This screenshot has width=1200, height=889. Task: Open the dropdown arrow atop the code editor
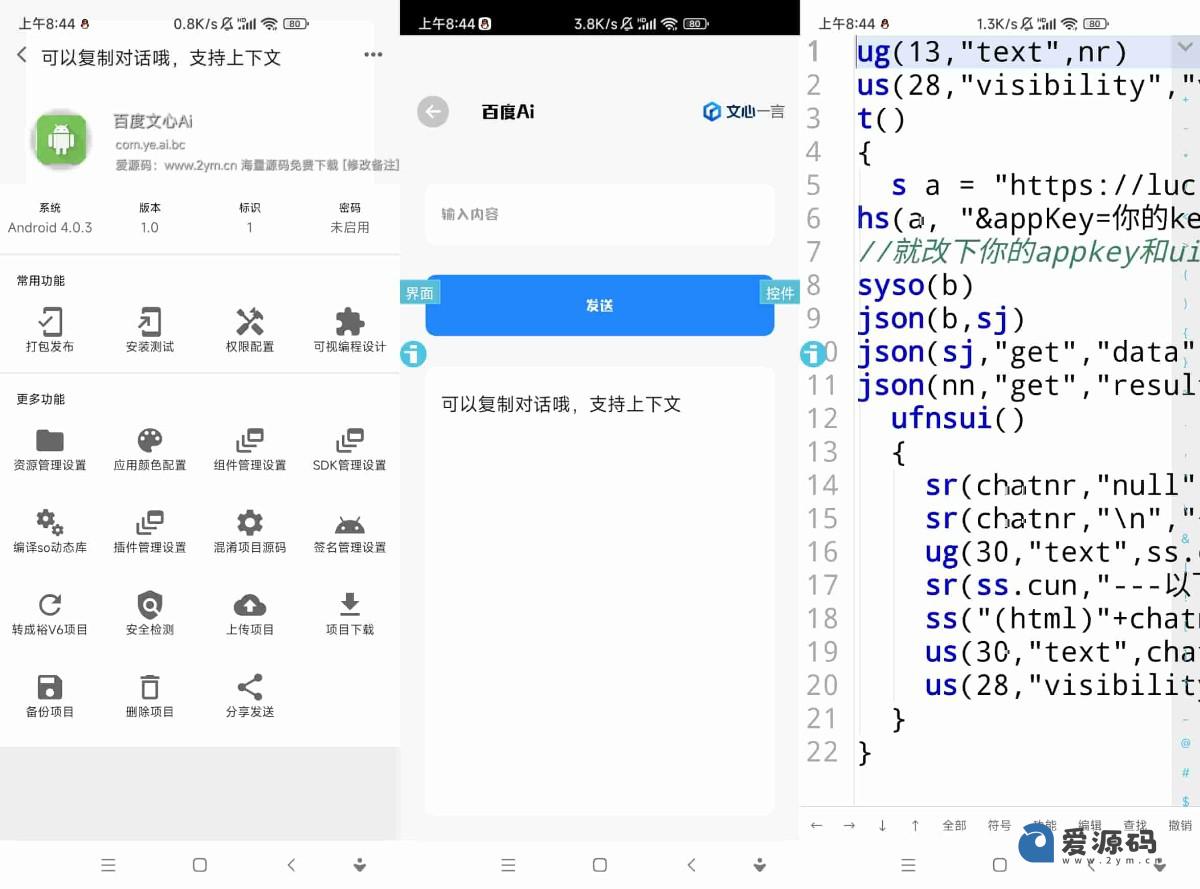(x=1187, y=48)
